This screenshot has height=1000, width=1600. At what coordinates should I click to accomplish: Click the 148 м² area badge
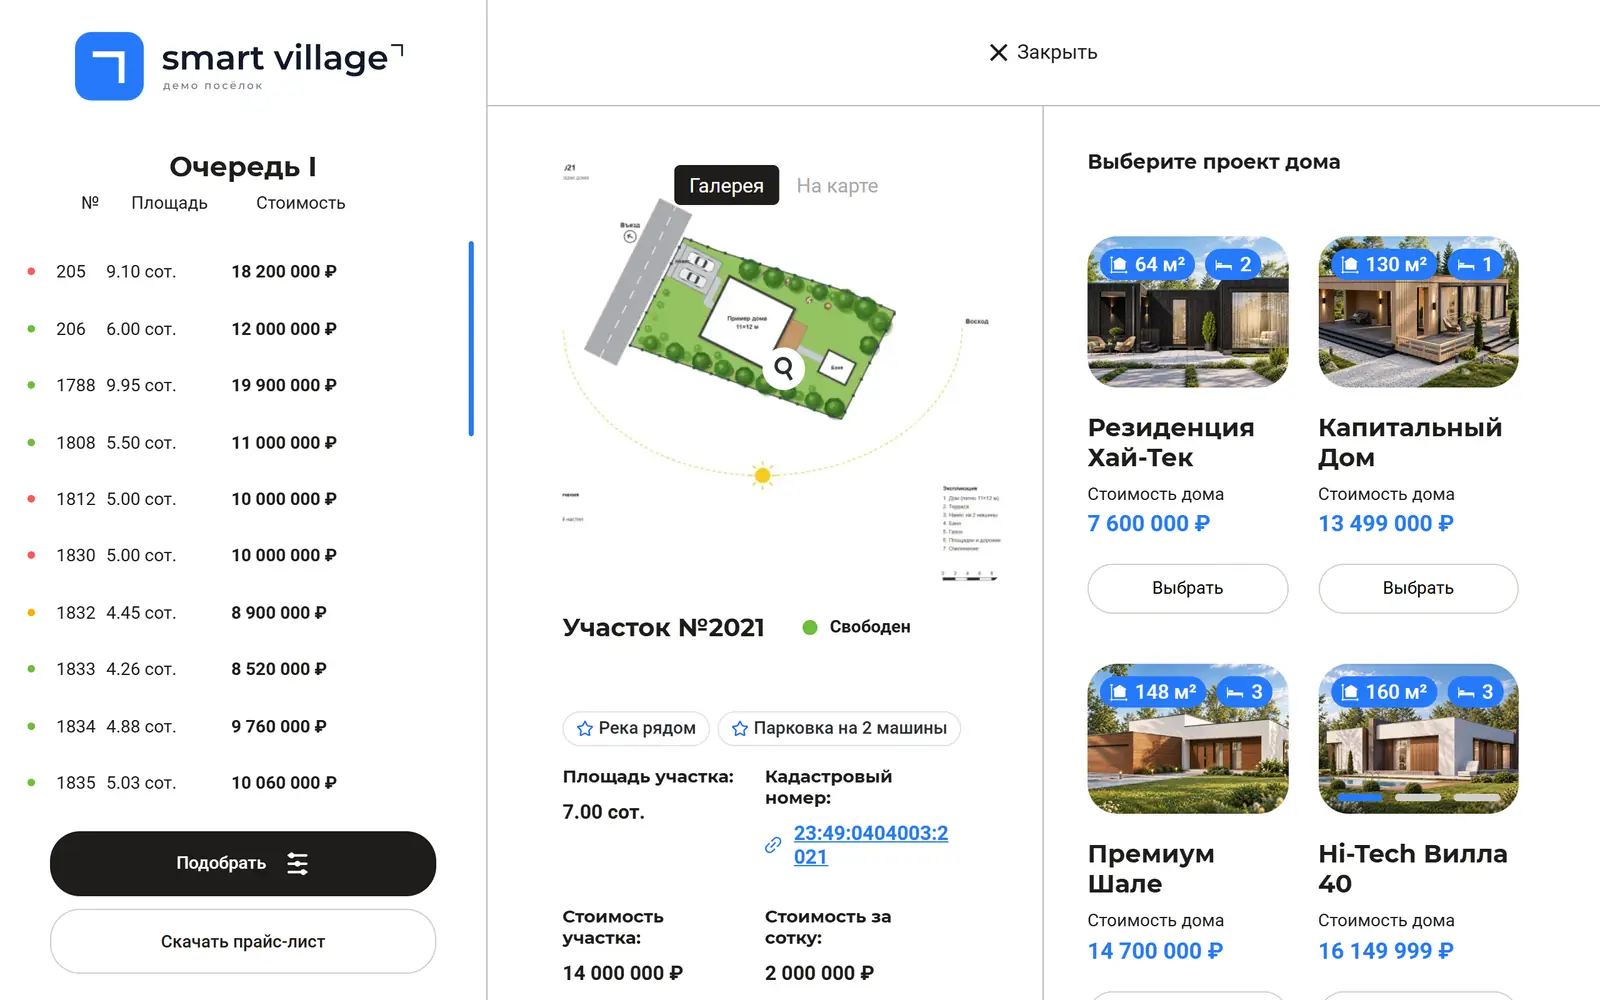[1153, 692]
